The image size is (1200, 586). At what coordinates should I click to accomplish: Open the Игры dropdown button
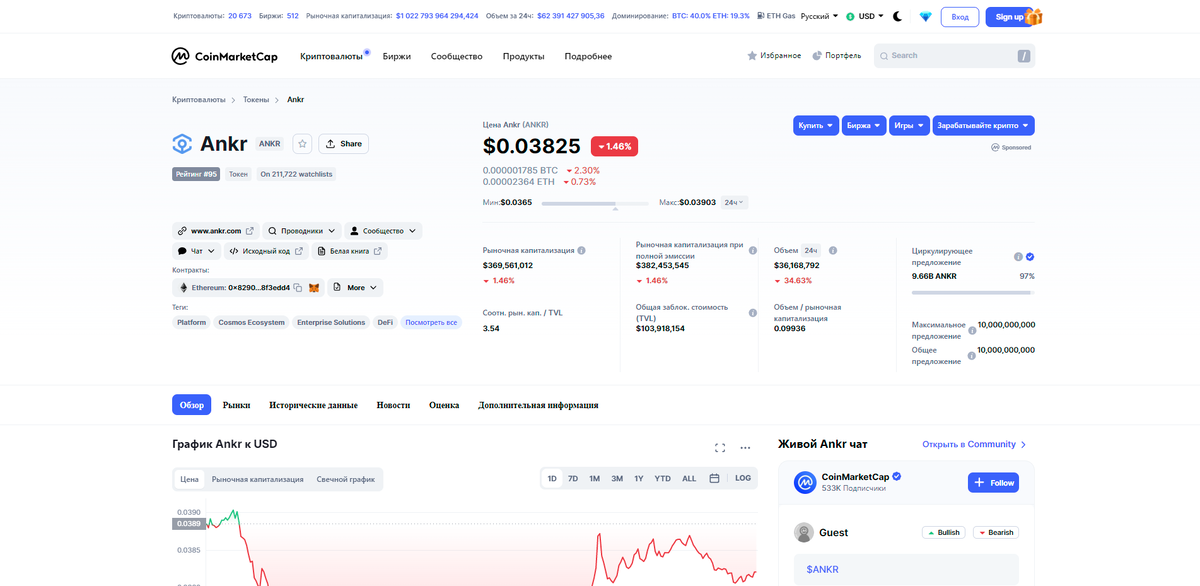point(909,126)
